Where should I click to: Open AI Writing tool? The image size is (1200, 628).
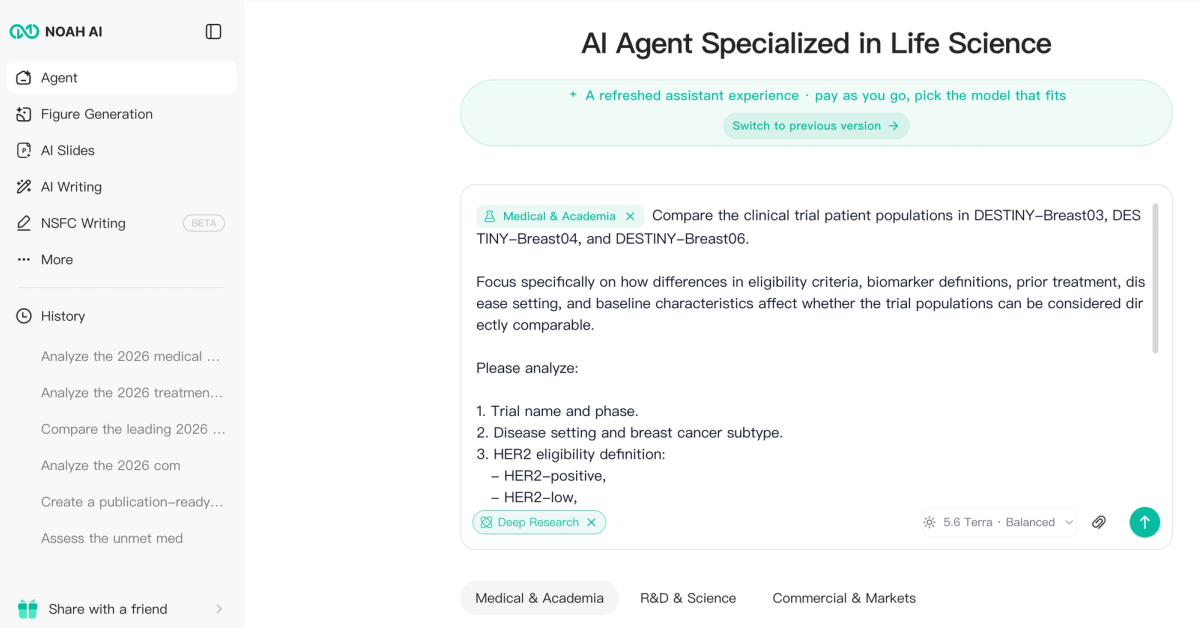pos(122,187)
